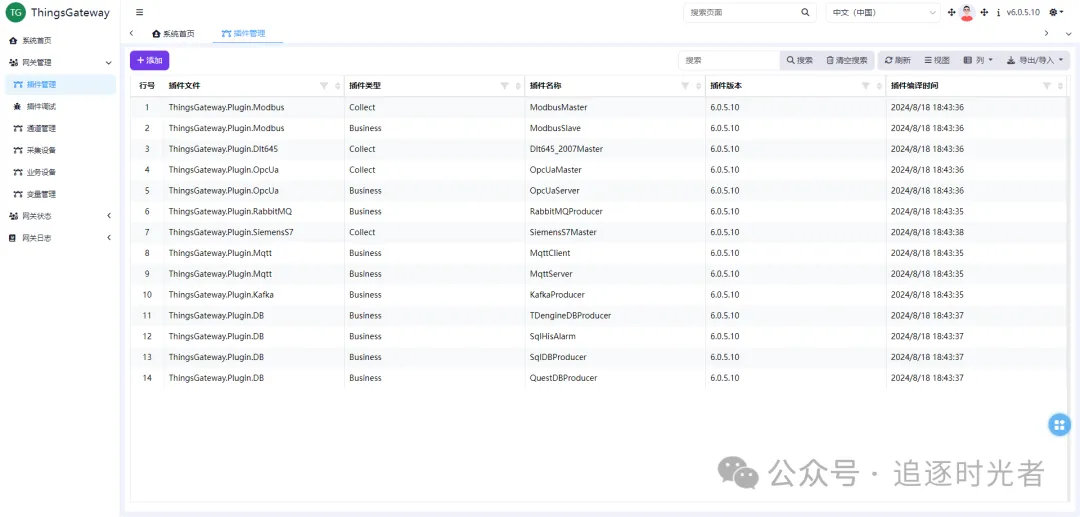
Task: Refresh the table with 刷新
Action: coord(897,61)
